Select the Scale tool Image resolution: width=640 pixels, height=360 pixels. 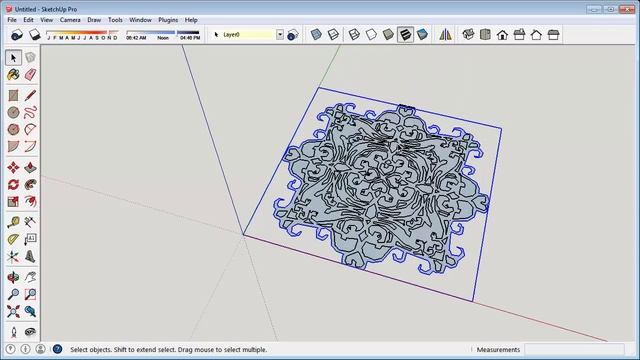coord(13,201)
